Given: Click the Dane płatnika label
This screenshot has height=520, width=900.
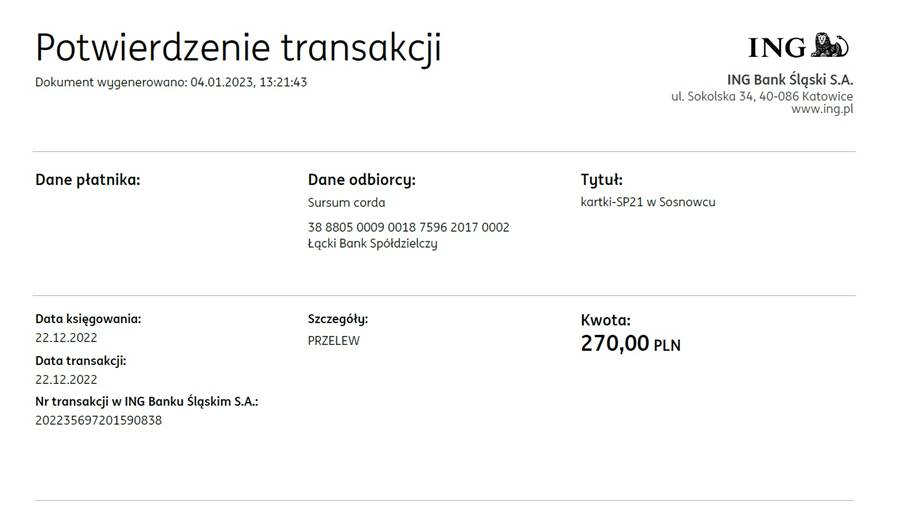Looking at the screenshot, I should [x=88, y=180].
